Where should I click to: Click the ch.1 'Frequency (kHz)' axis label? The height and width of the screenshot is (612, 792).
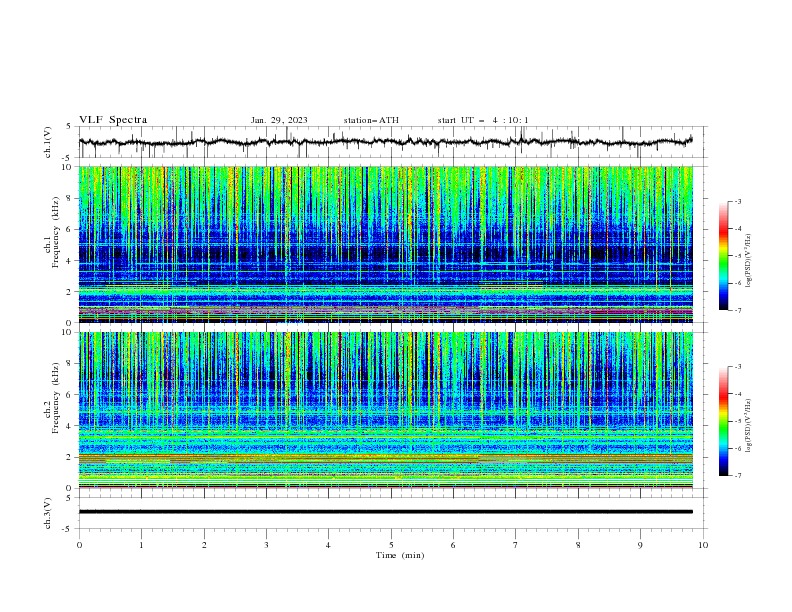(x=56, y=232)
